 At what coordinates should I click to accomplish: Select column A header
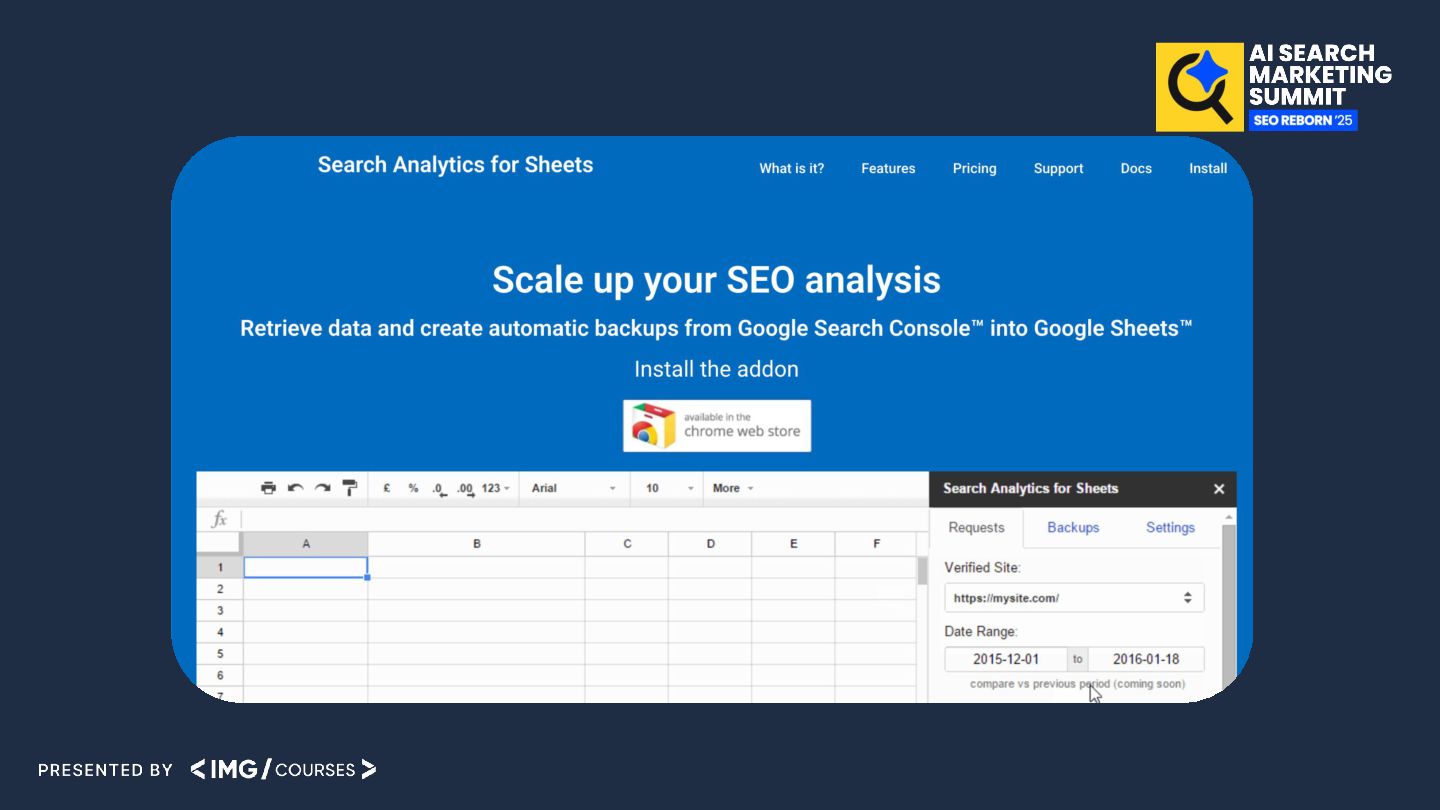(306, 544)
